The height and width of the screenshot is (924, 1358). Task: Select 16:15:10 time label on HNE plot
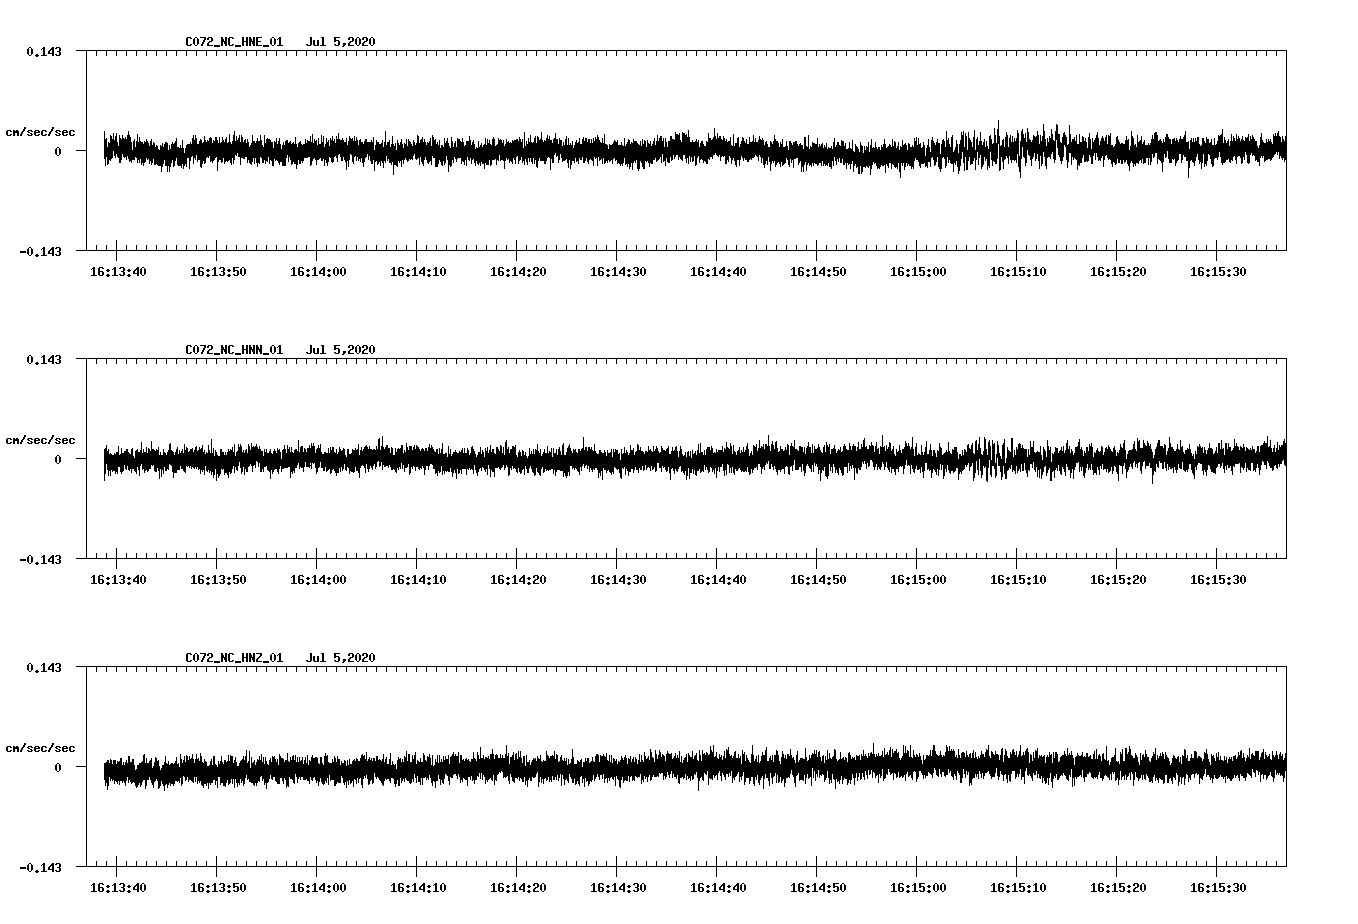coord(1018,272)
